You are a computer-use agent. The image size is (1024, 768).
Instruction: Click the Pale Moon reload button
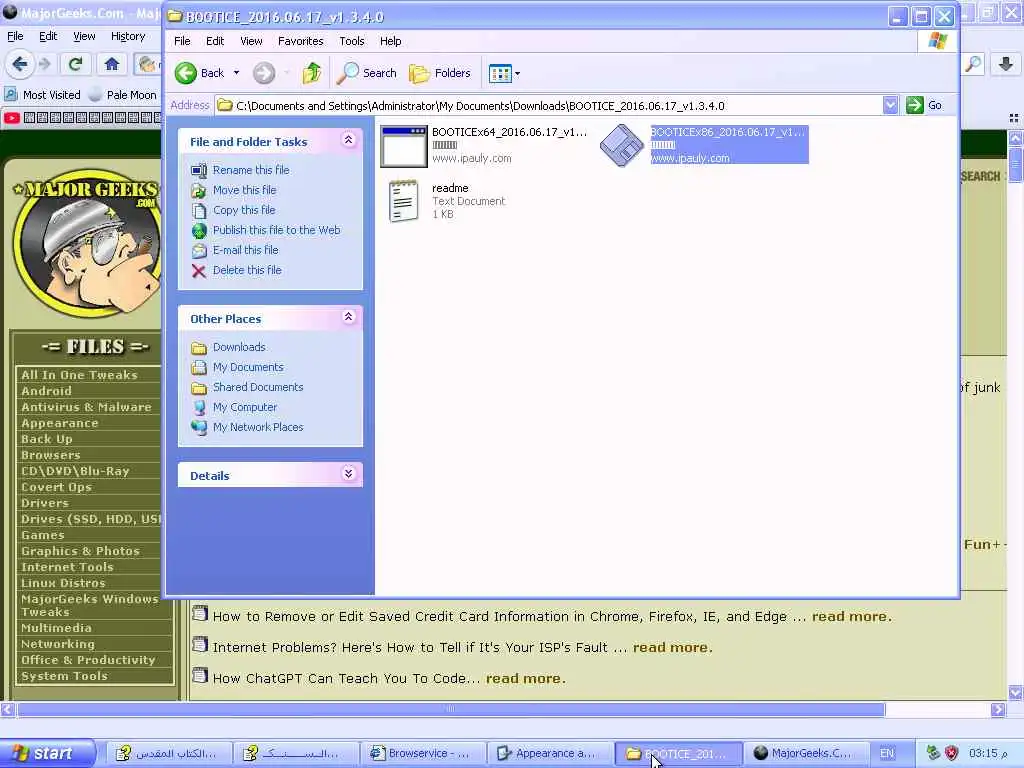pyautogui.click(x=75, y=64)
